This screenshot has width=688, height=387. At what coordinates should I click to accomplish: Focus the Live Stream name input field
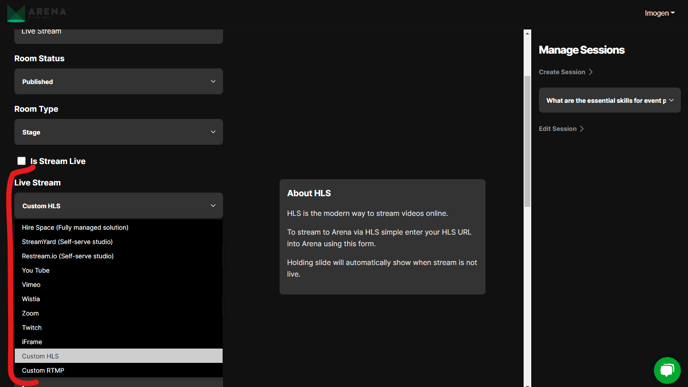tap(118, 35)
